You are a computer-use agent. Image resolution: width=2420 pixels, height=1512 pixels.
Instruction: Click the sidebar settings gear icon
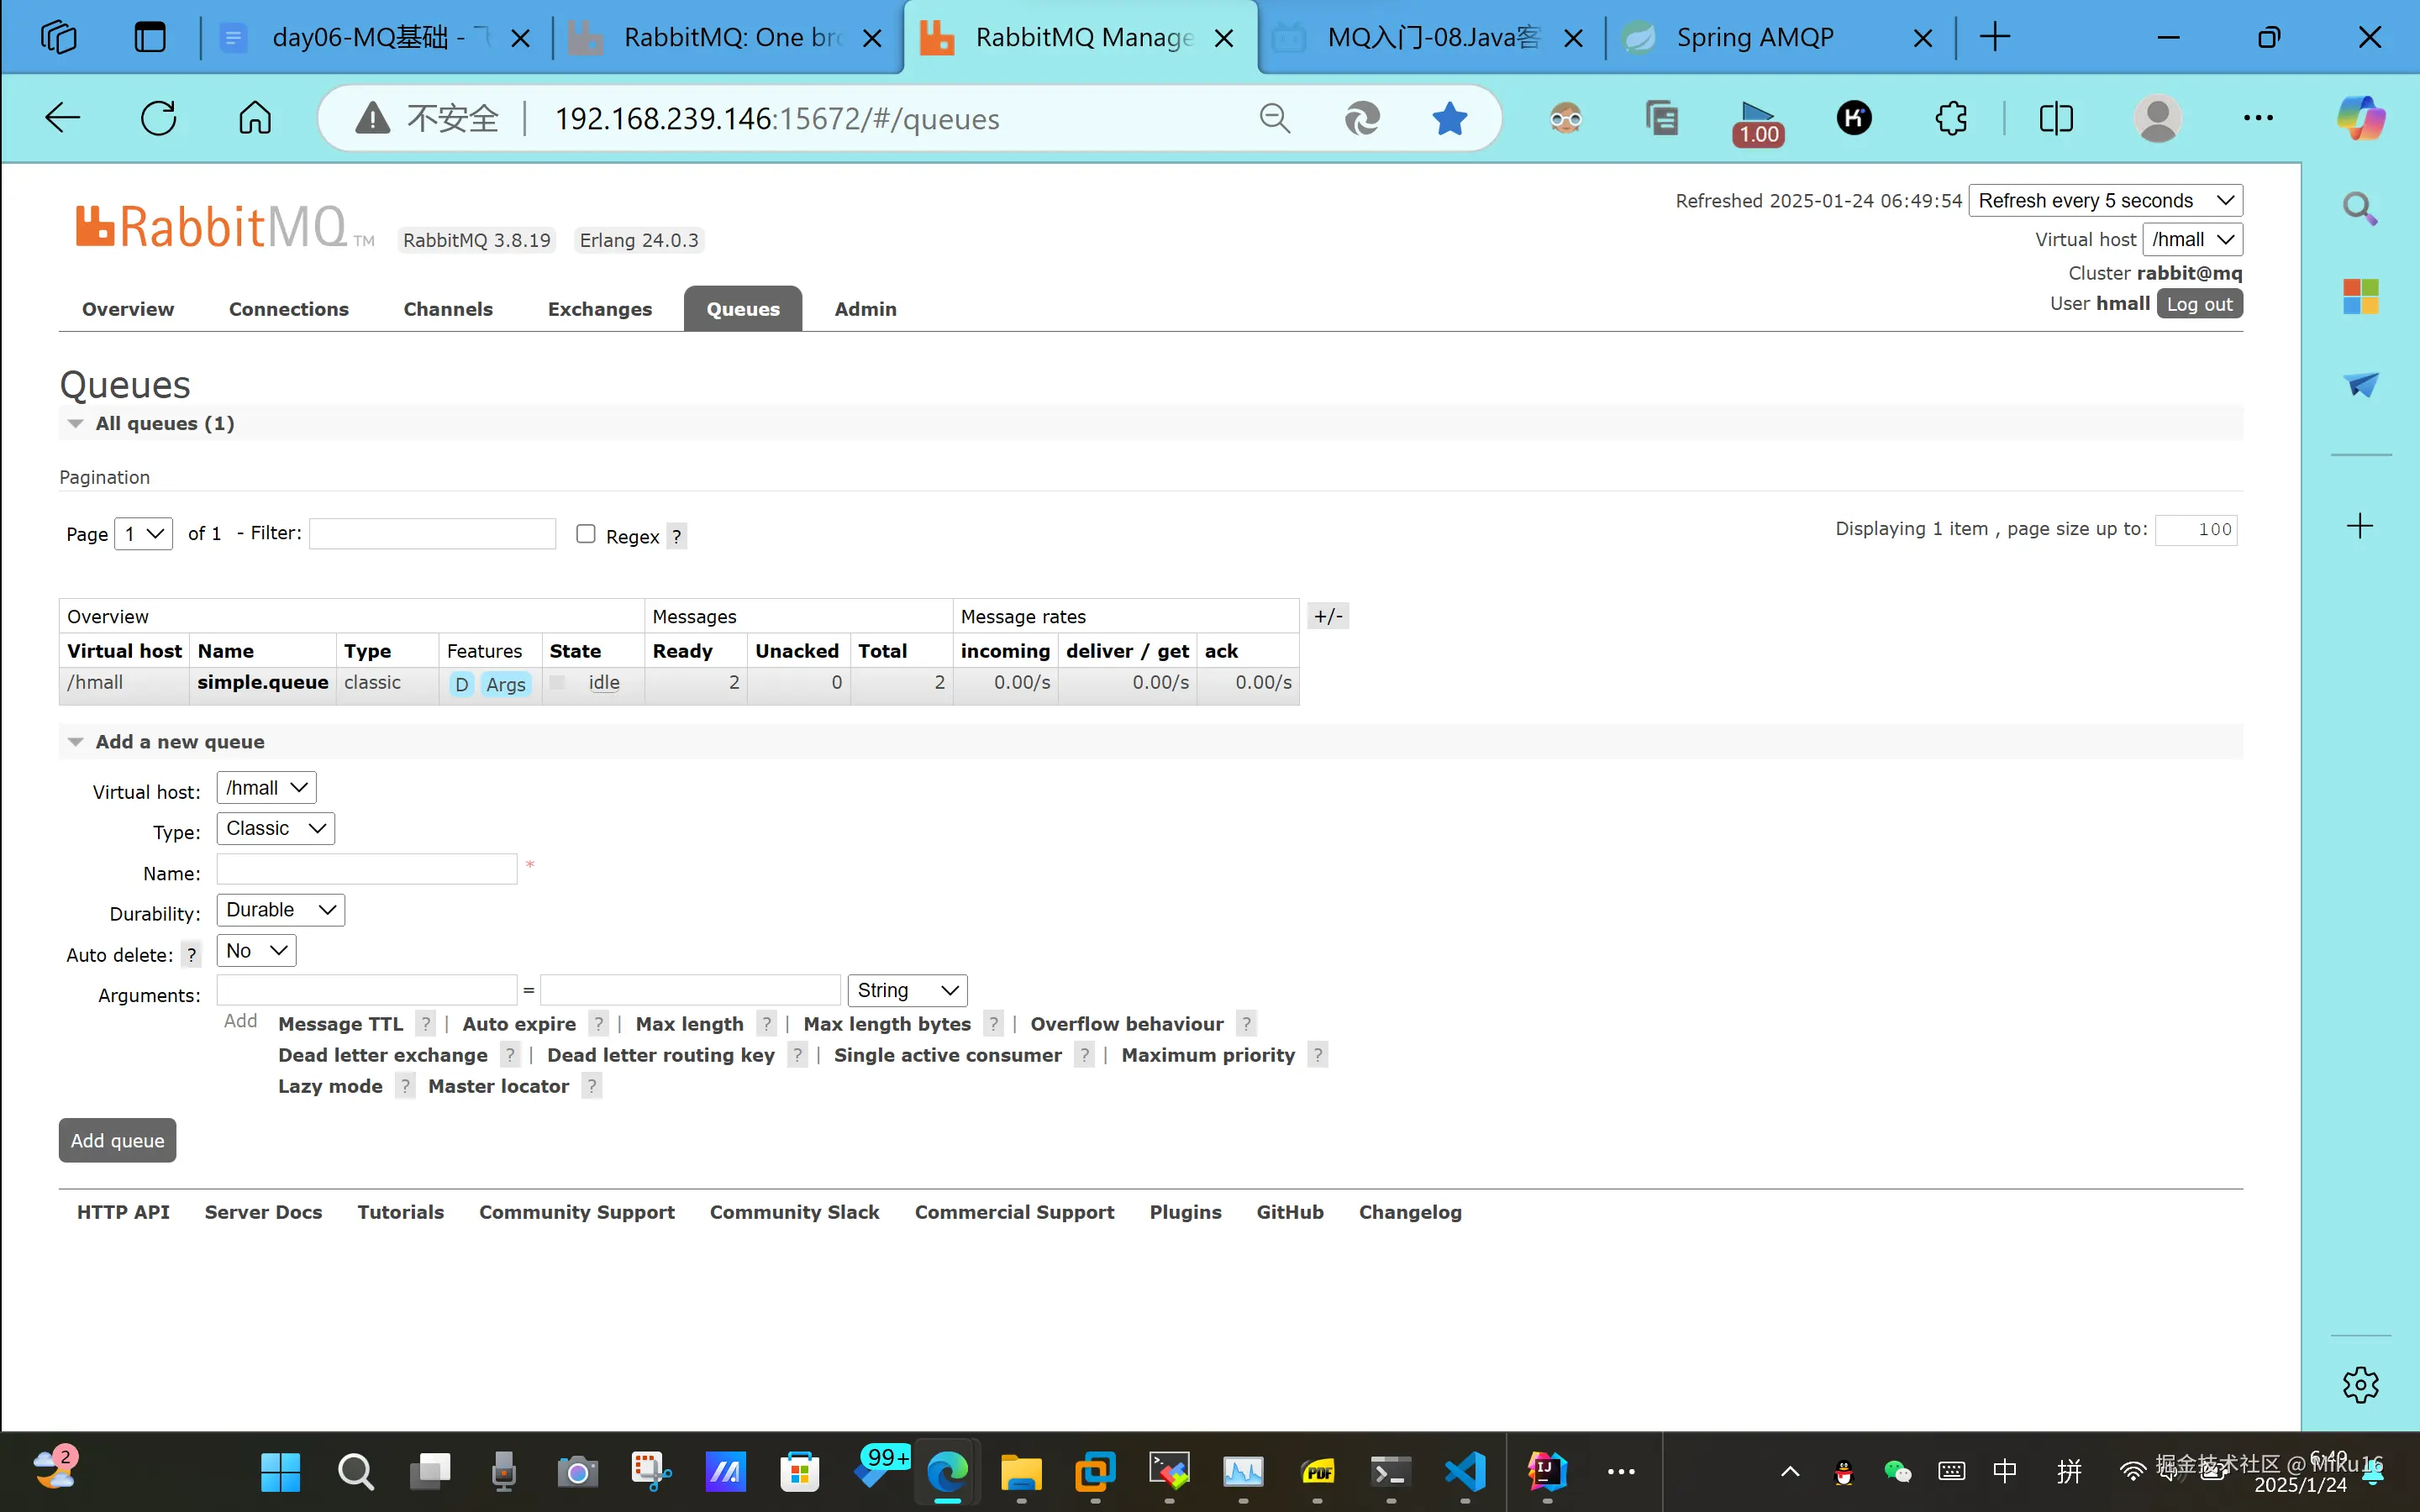click(2360, 1384)
